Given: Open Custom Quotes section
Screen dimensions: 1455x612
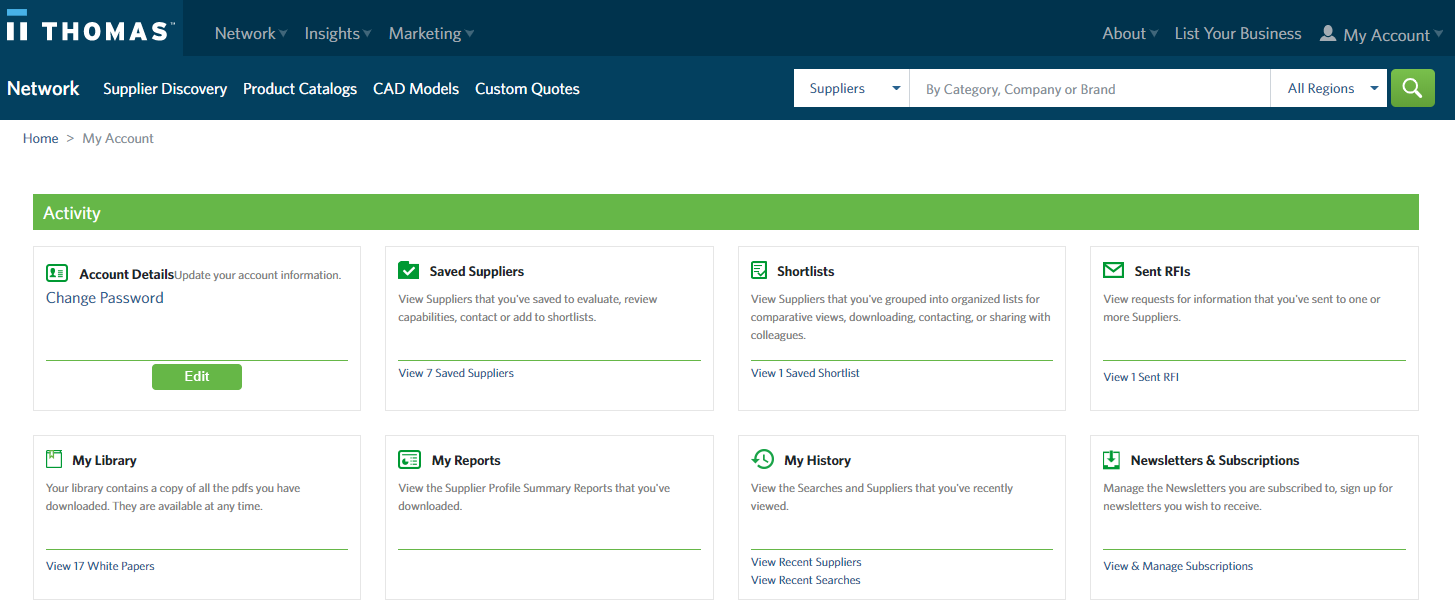Looking at the screenshot, I should [527, 88].
